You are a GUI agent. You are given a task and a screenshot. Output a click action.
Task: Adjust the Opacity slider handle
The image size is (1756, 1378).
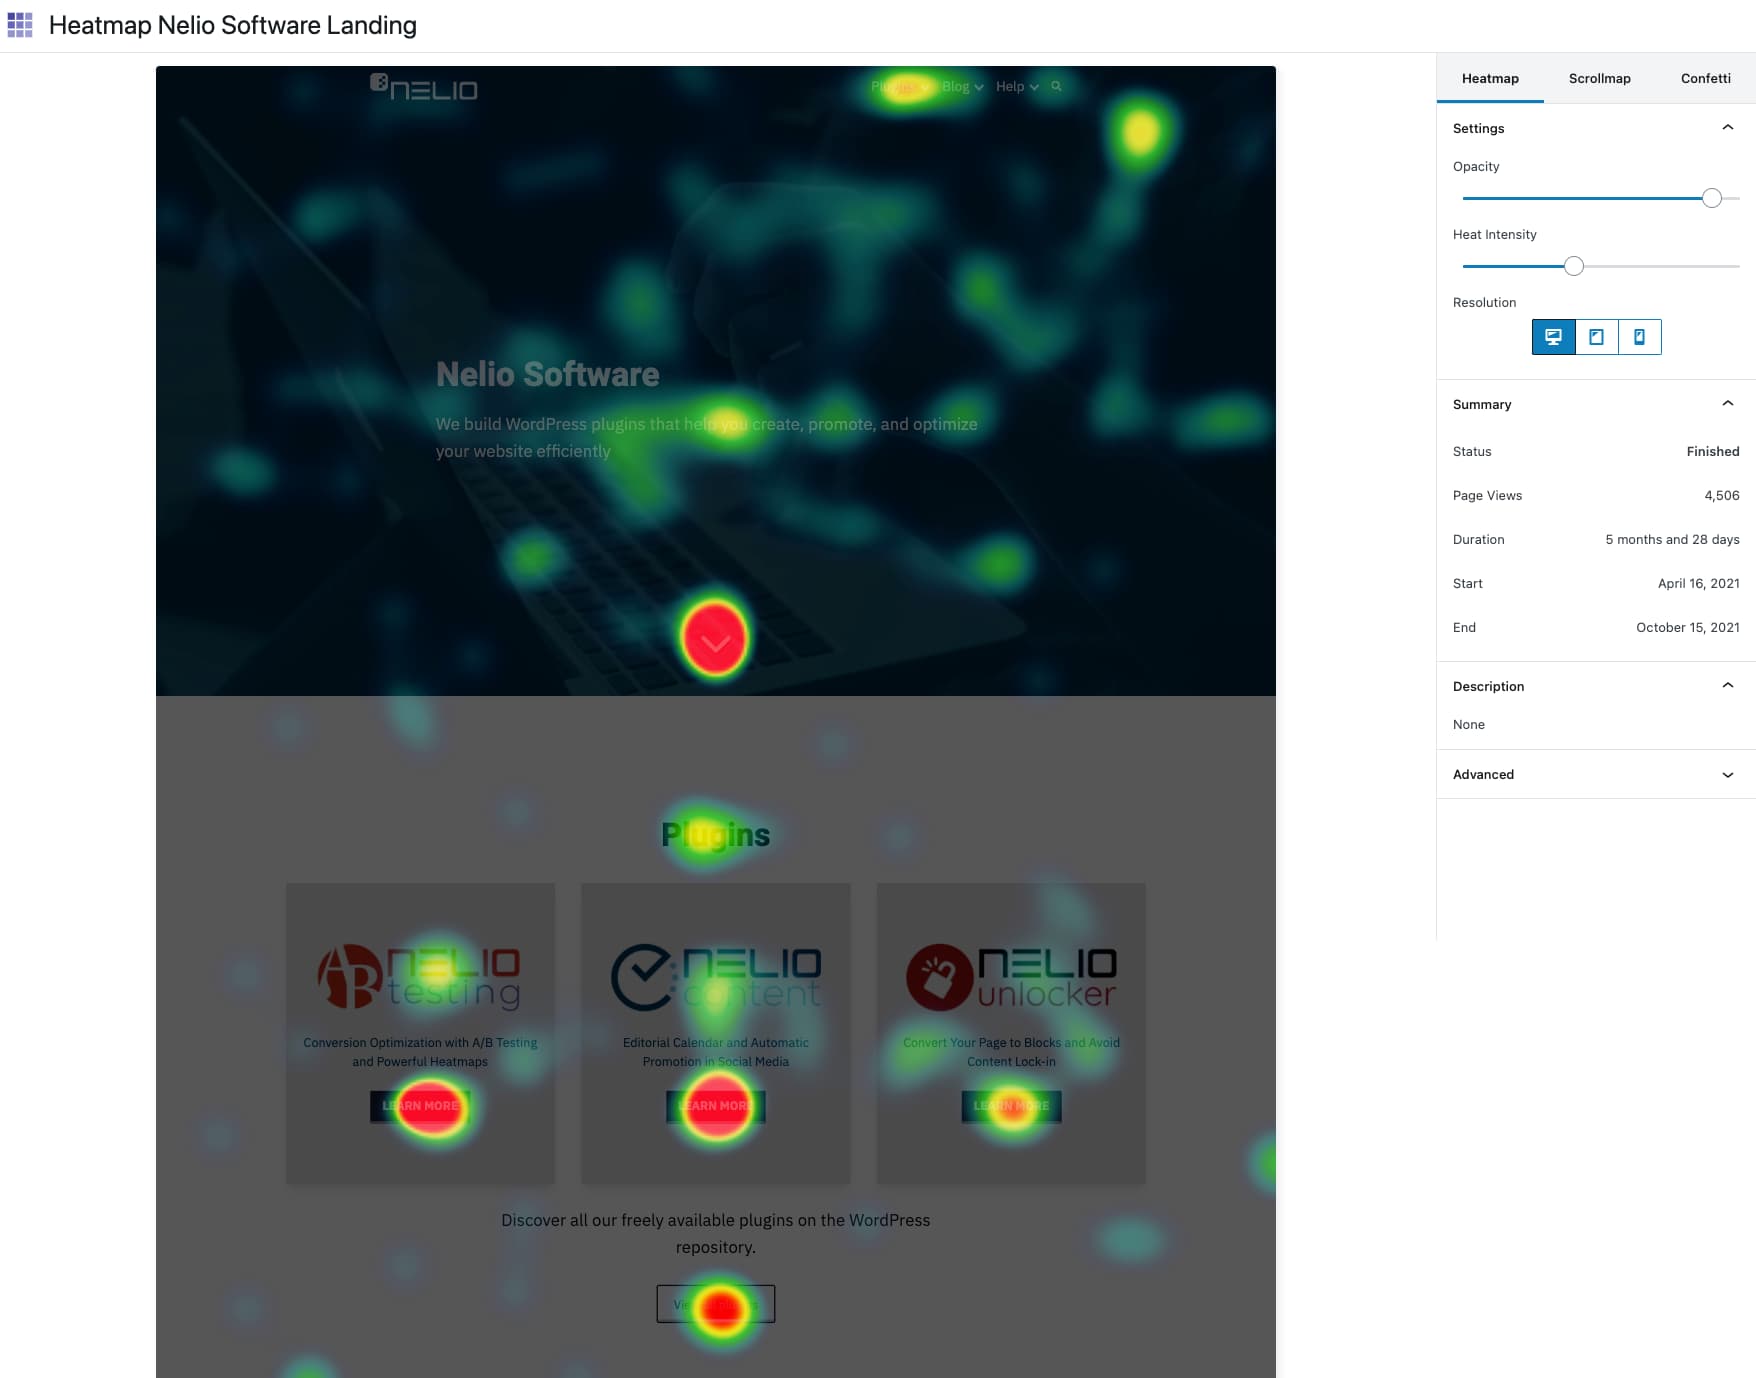point(1712,198)
